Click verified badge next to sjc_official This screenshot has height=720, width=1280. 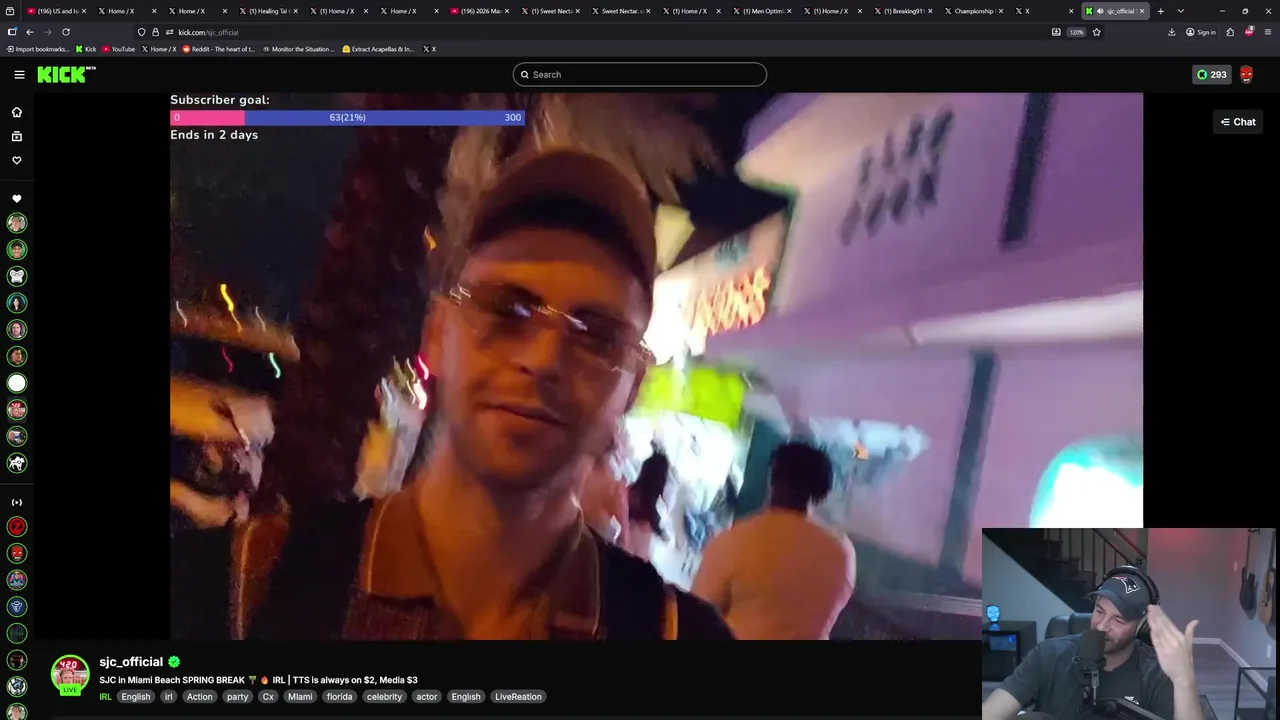tap(174, 662)
